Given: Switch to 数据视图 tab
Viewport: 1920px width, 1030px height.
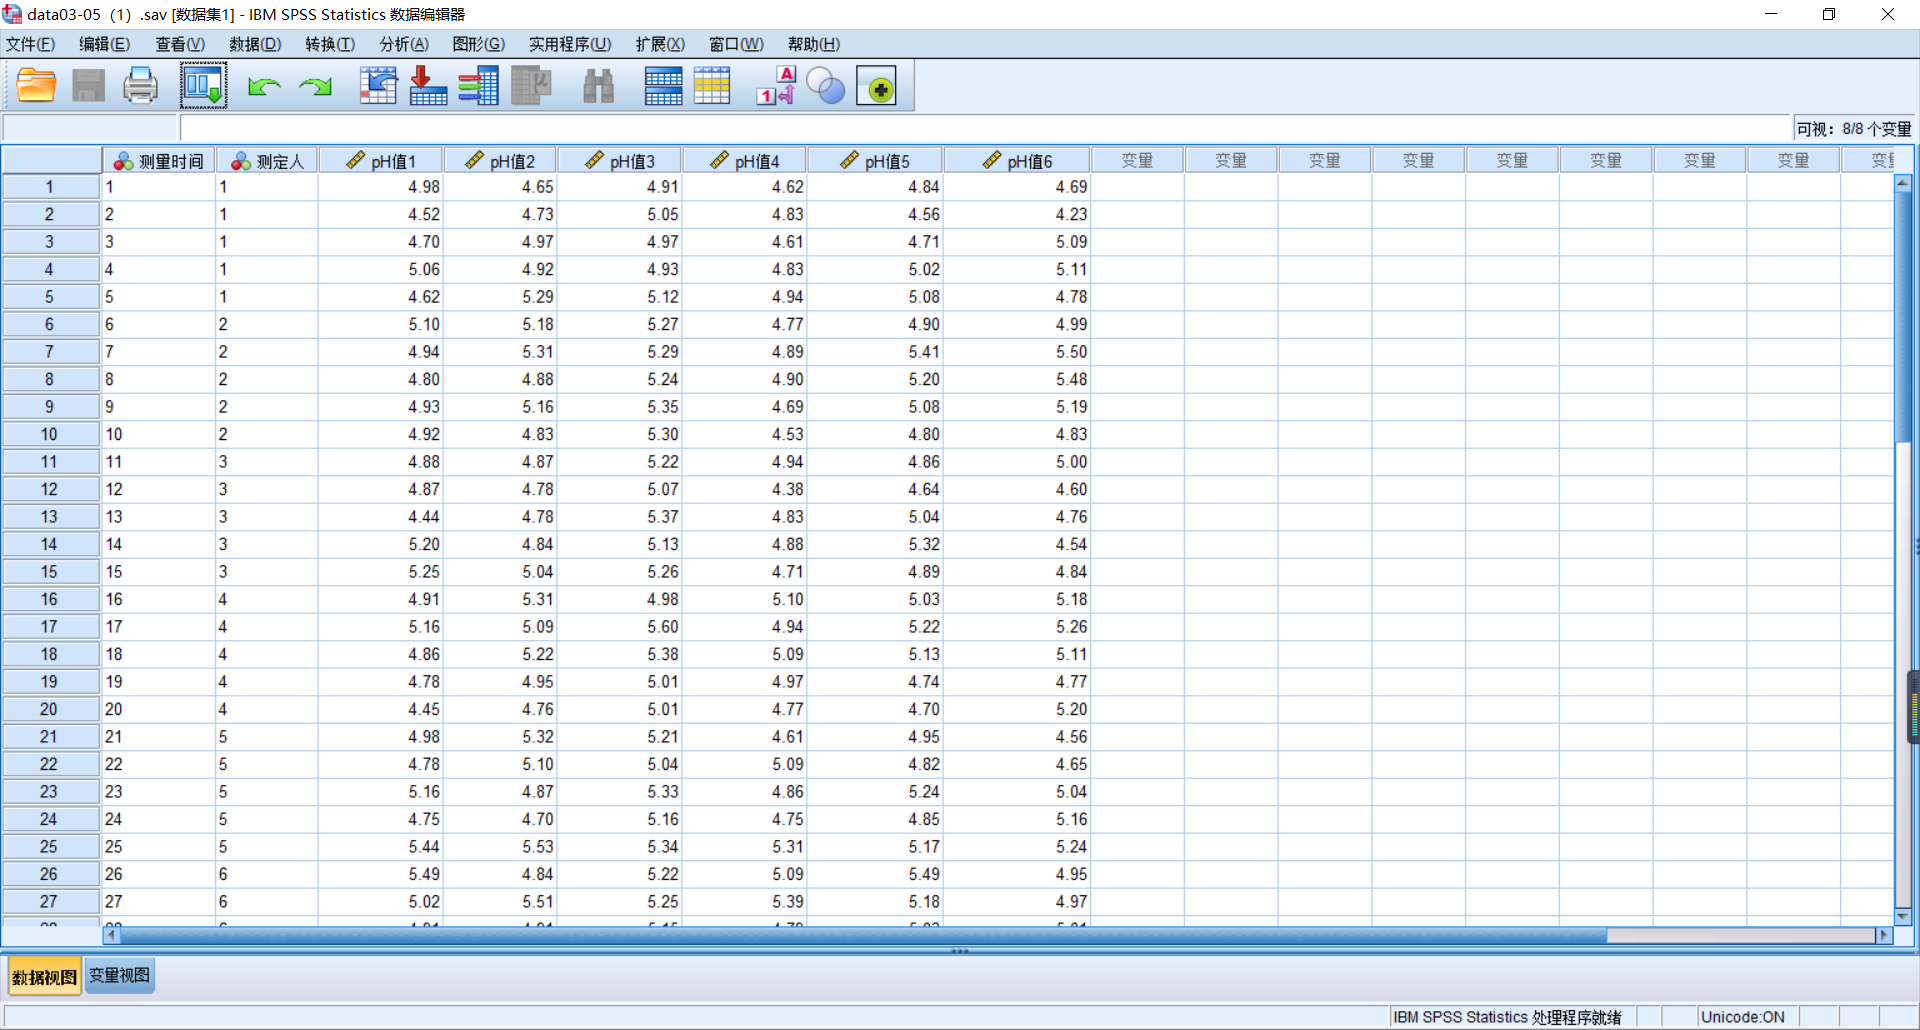Looking at the screenshot, I should pos(45,977).
